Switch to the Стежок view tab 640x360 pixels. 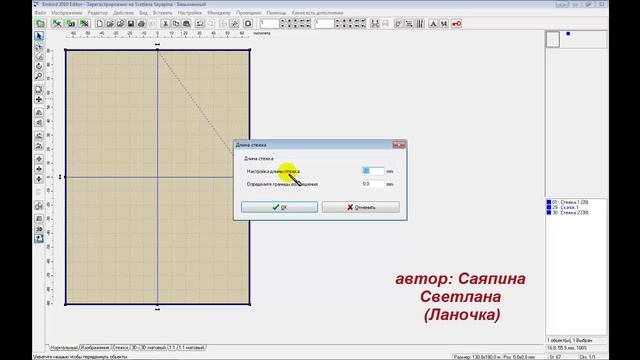tap(120, 348)
